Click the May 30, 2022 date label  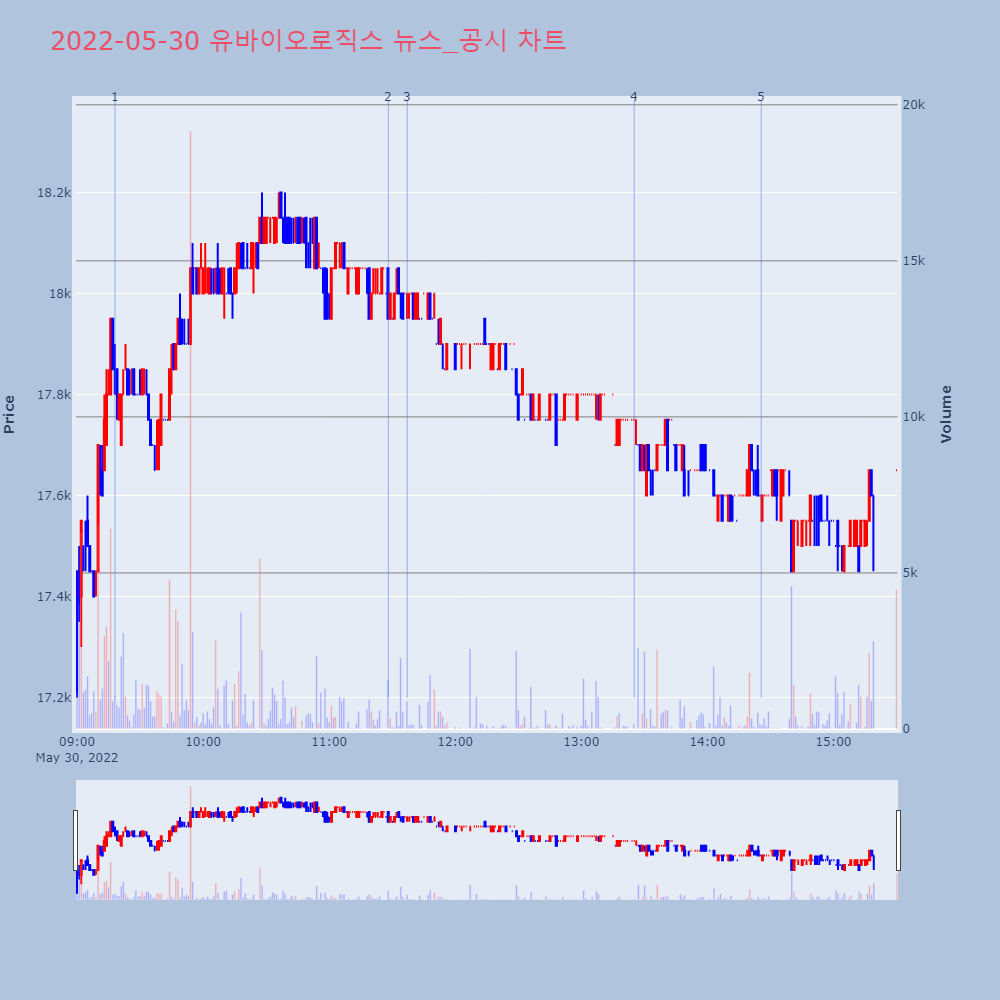(x=77, y=758)
